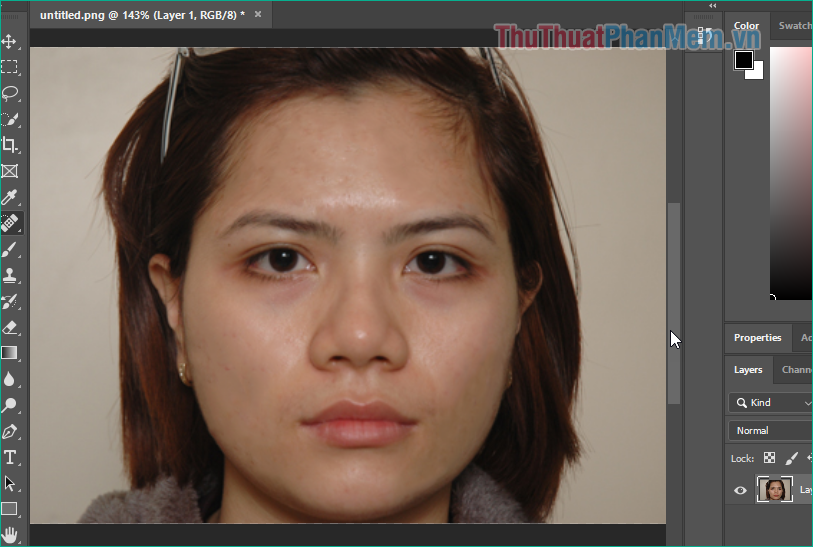Click the black foreground color swatch
The width and height of the screenshot is (813, 547).
coord(744,60)
